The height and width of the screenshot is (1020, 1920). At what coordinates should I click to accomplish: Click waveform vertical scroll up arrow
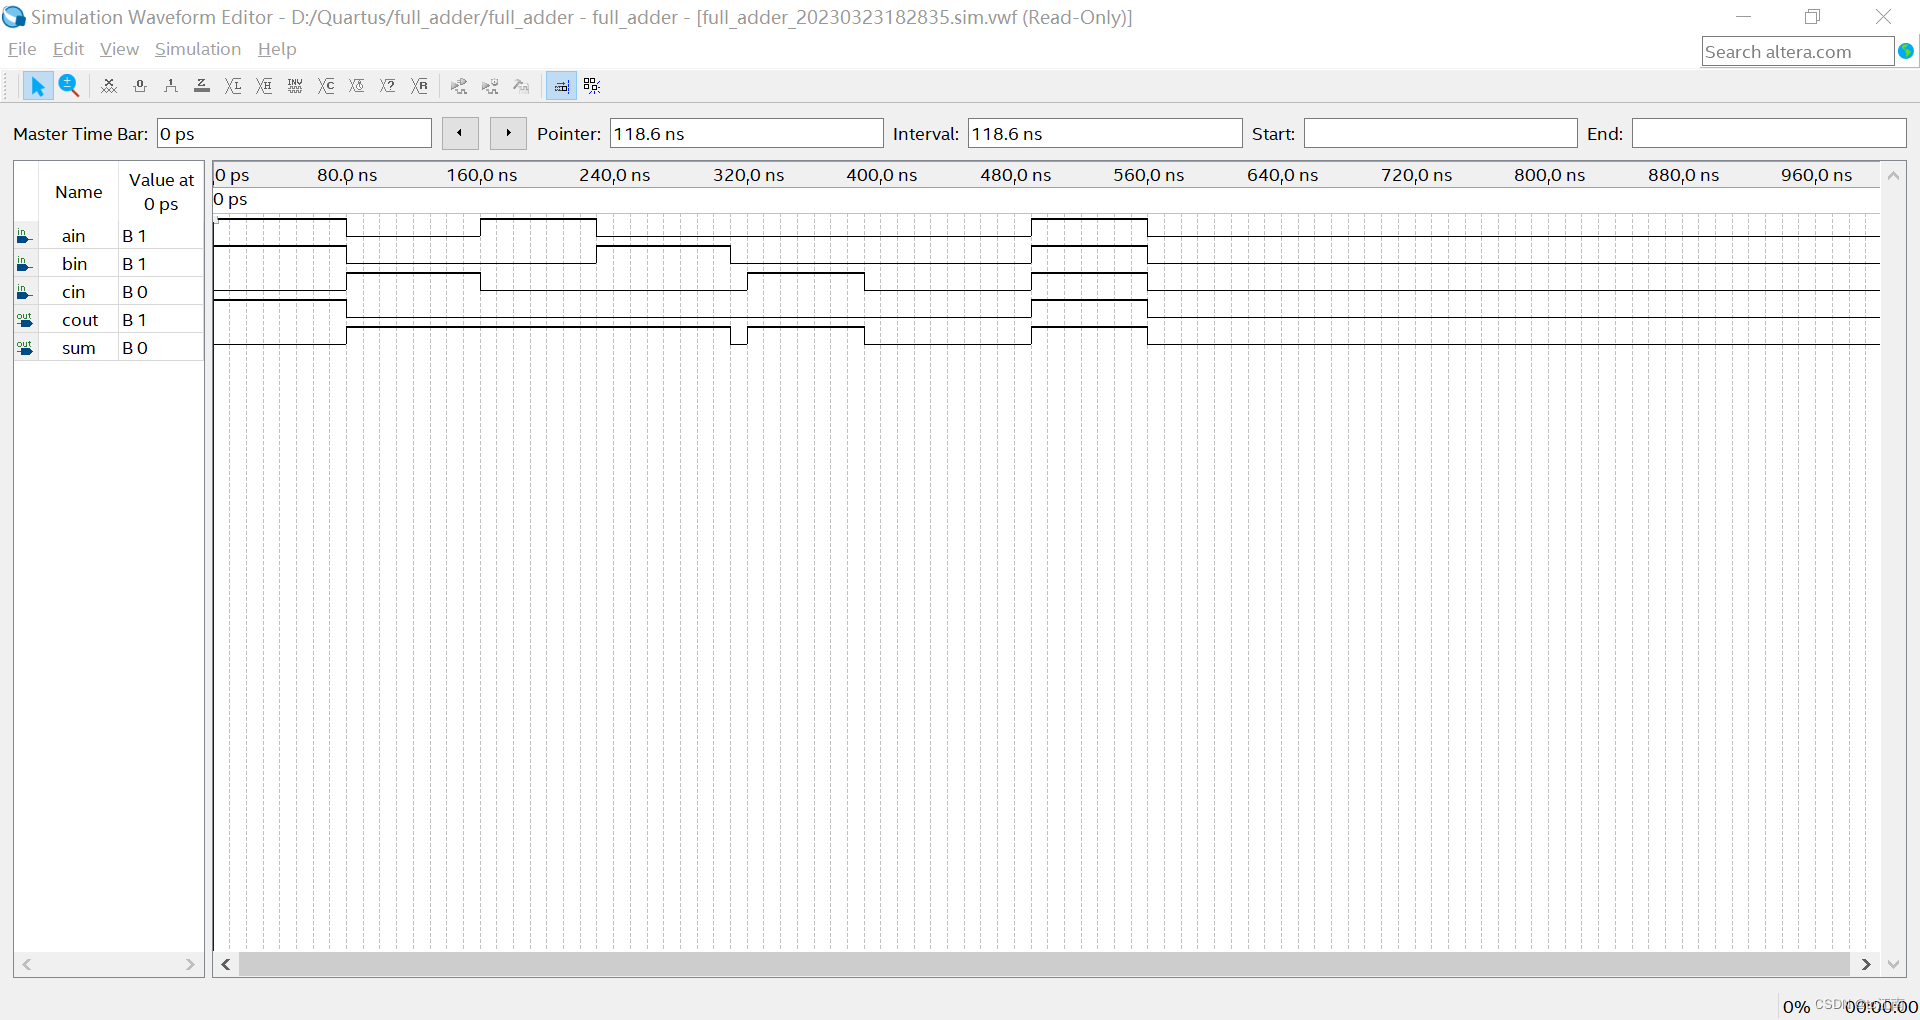(x=1893, y=175)
